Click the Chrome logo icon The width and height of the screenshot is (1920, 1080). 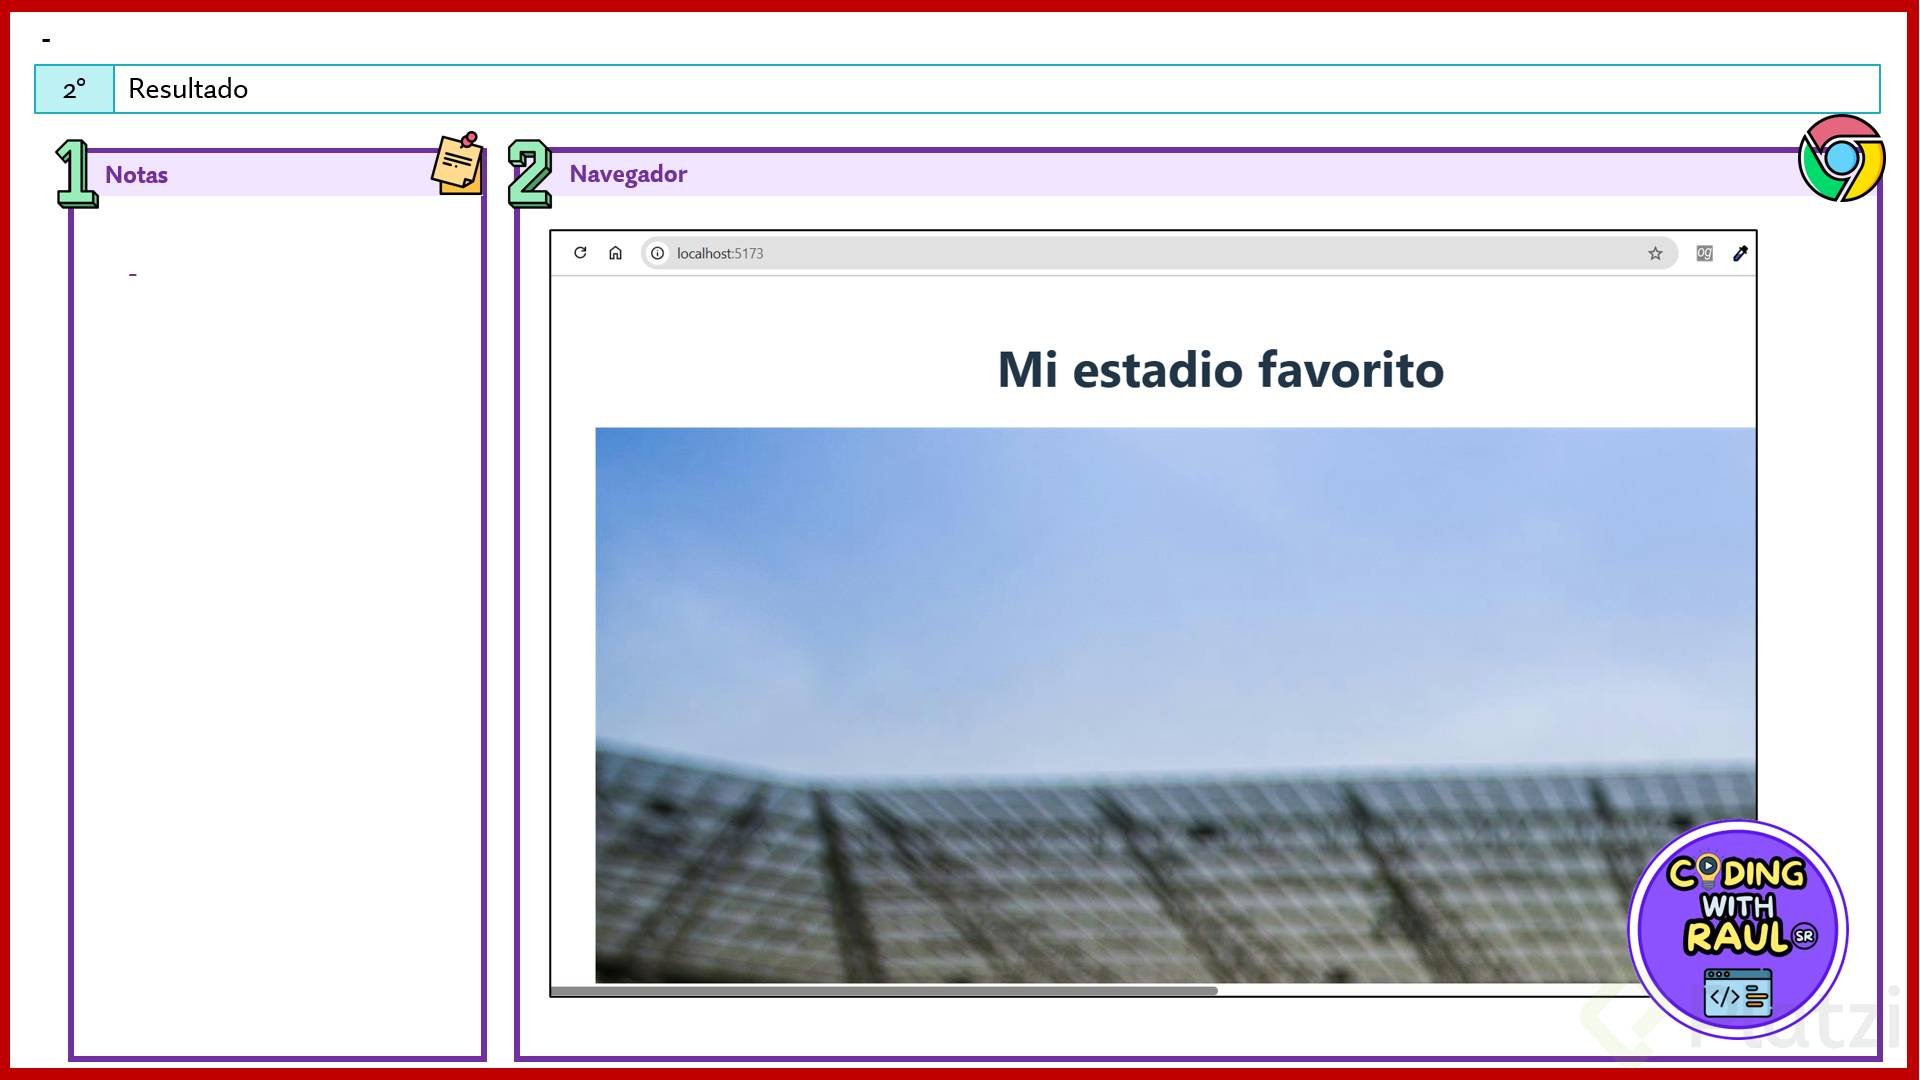[x=1841, y=158]
